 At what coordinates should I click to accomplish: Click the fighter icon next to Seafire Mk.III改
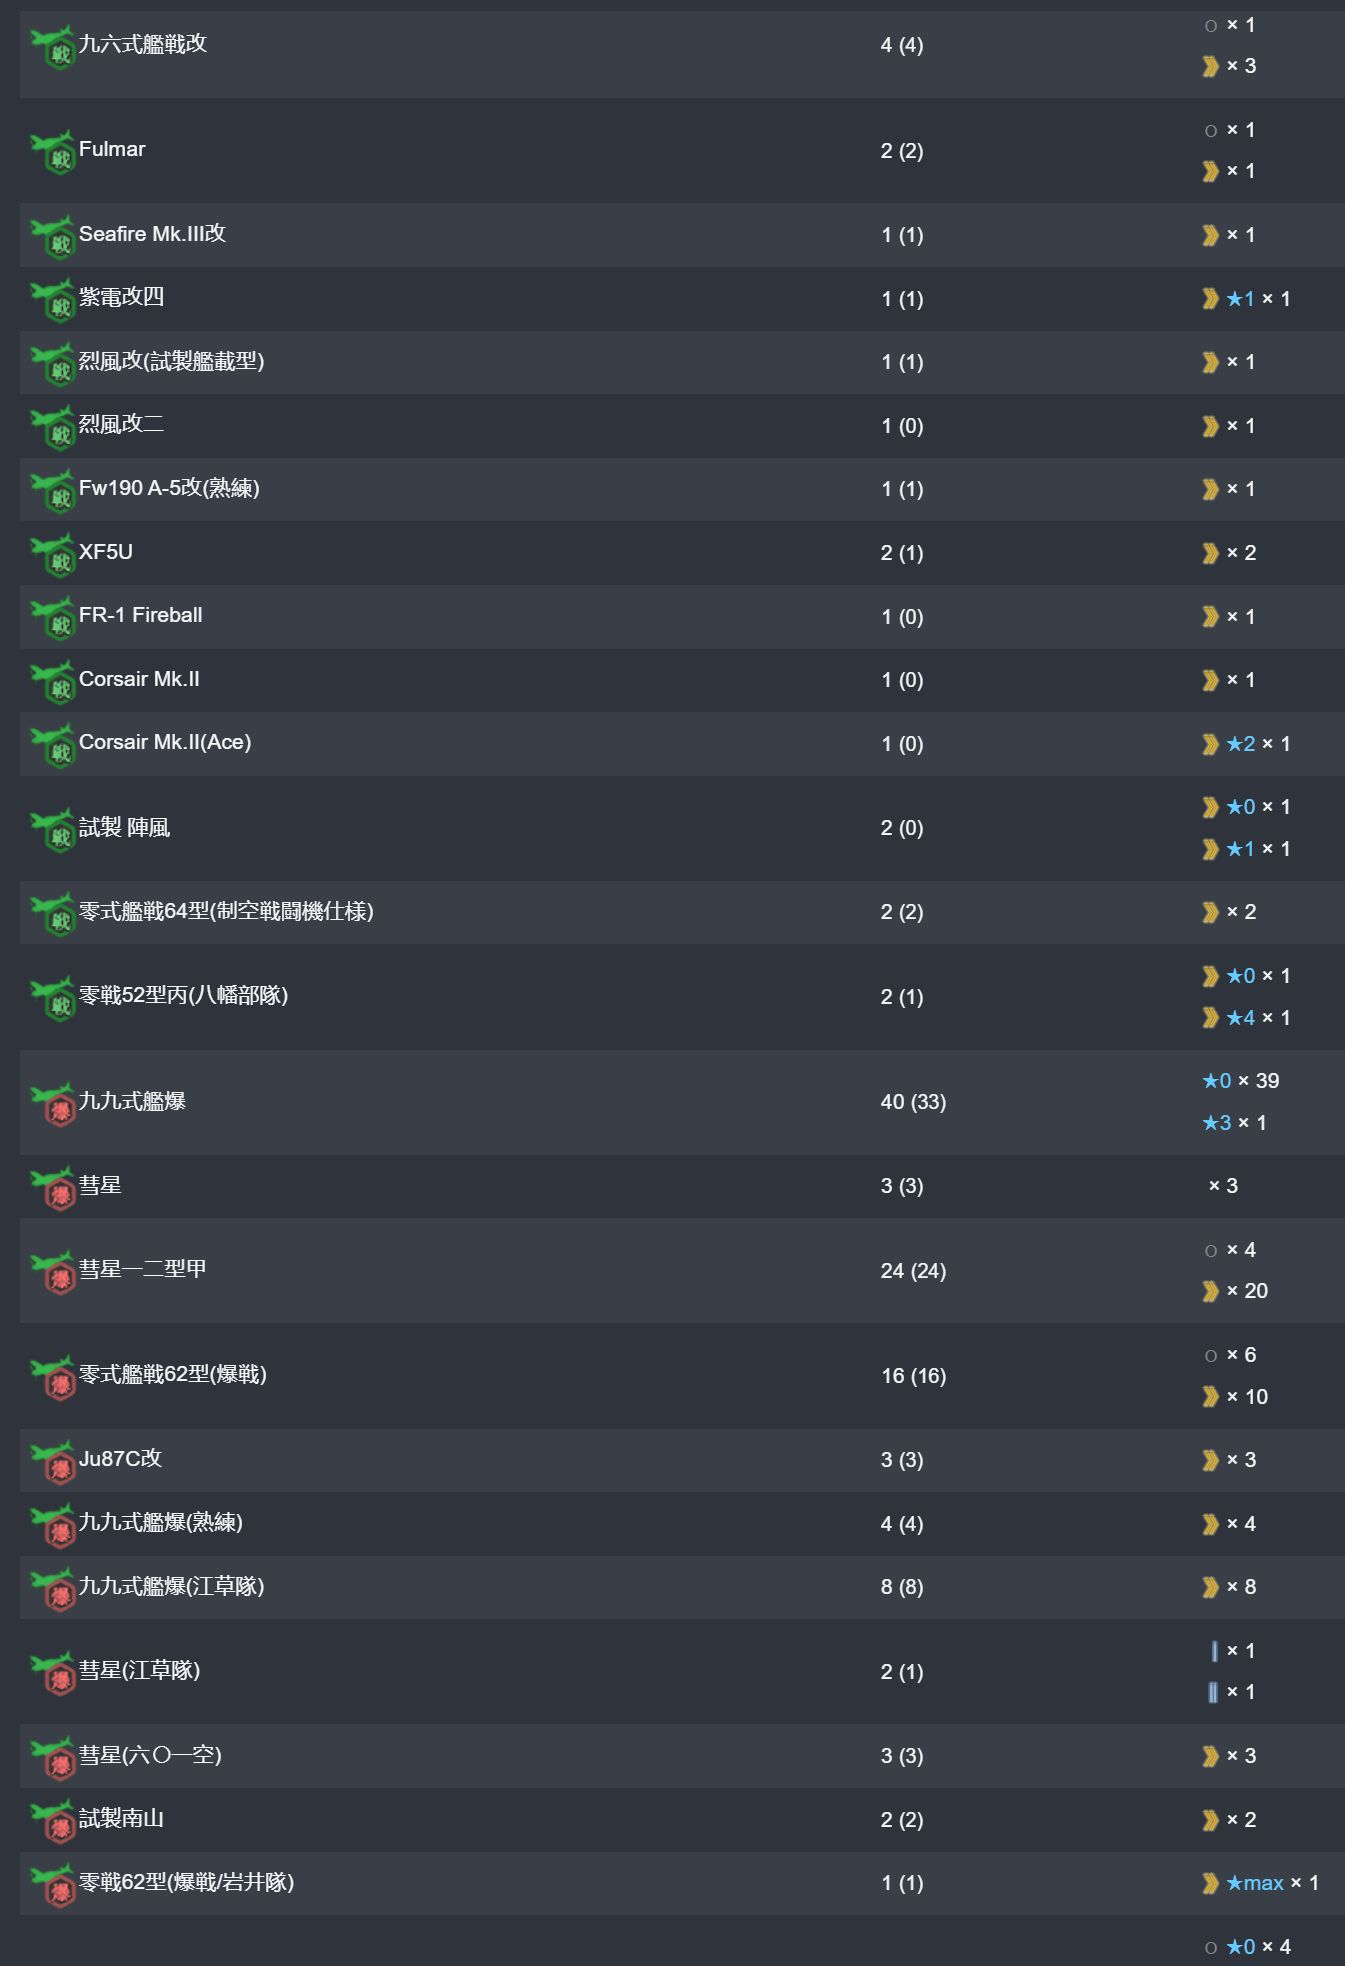point(53,236)
